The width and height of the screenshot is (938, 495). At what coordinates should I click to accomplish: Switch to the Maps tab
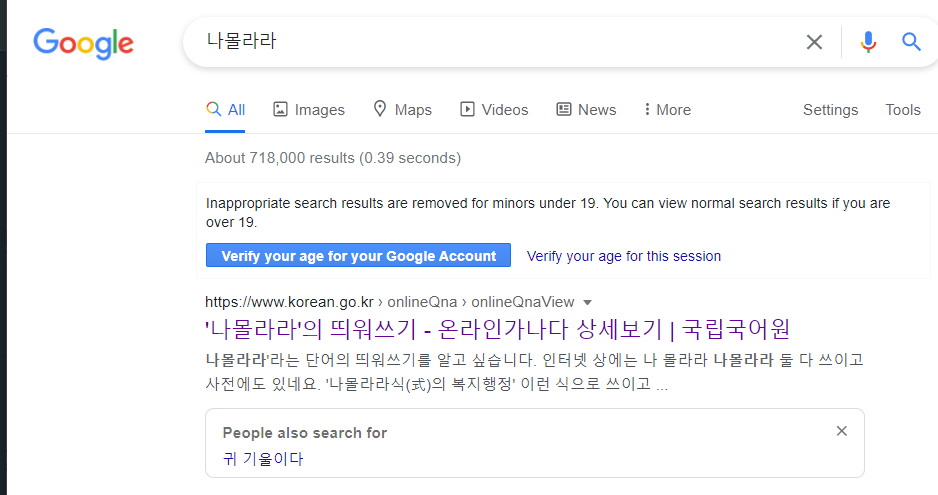[402, 110]
